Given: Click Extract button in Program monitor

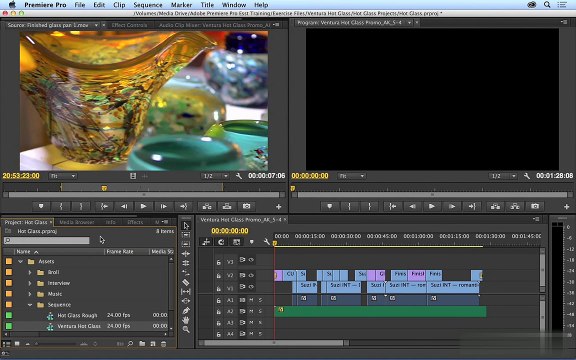Looking at the screenshot, I should coord(515,206).
